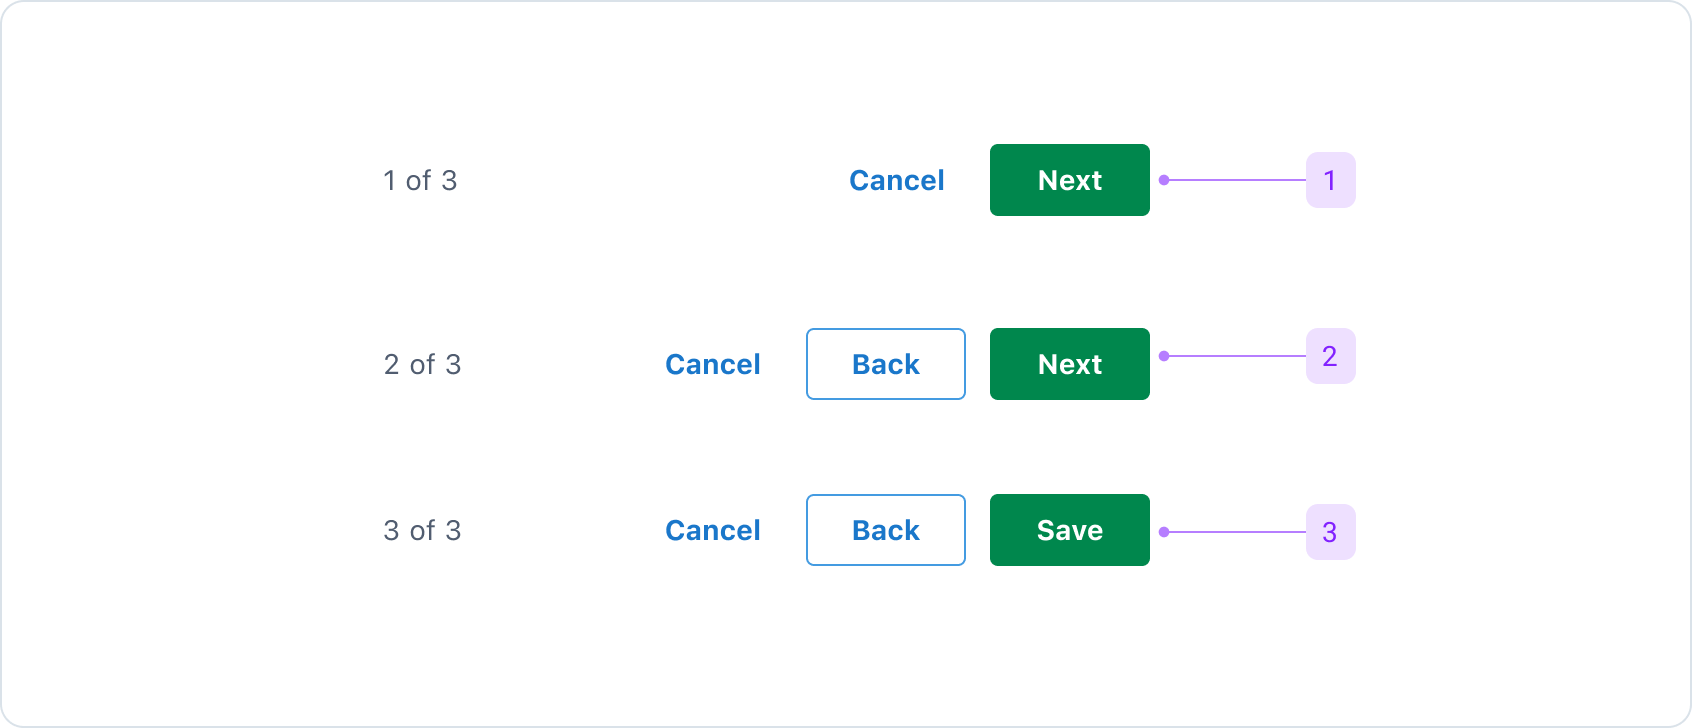The width and height of the screenshot is (1692, 728).
Task: Click the green Save button
Action: 1069,530
